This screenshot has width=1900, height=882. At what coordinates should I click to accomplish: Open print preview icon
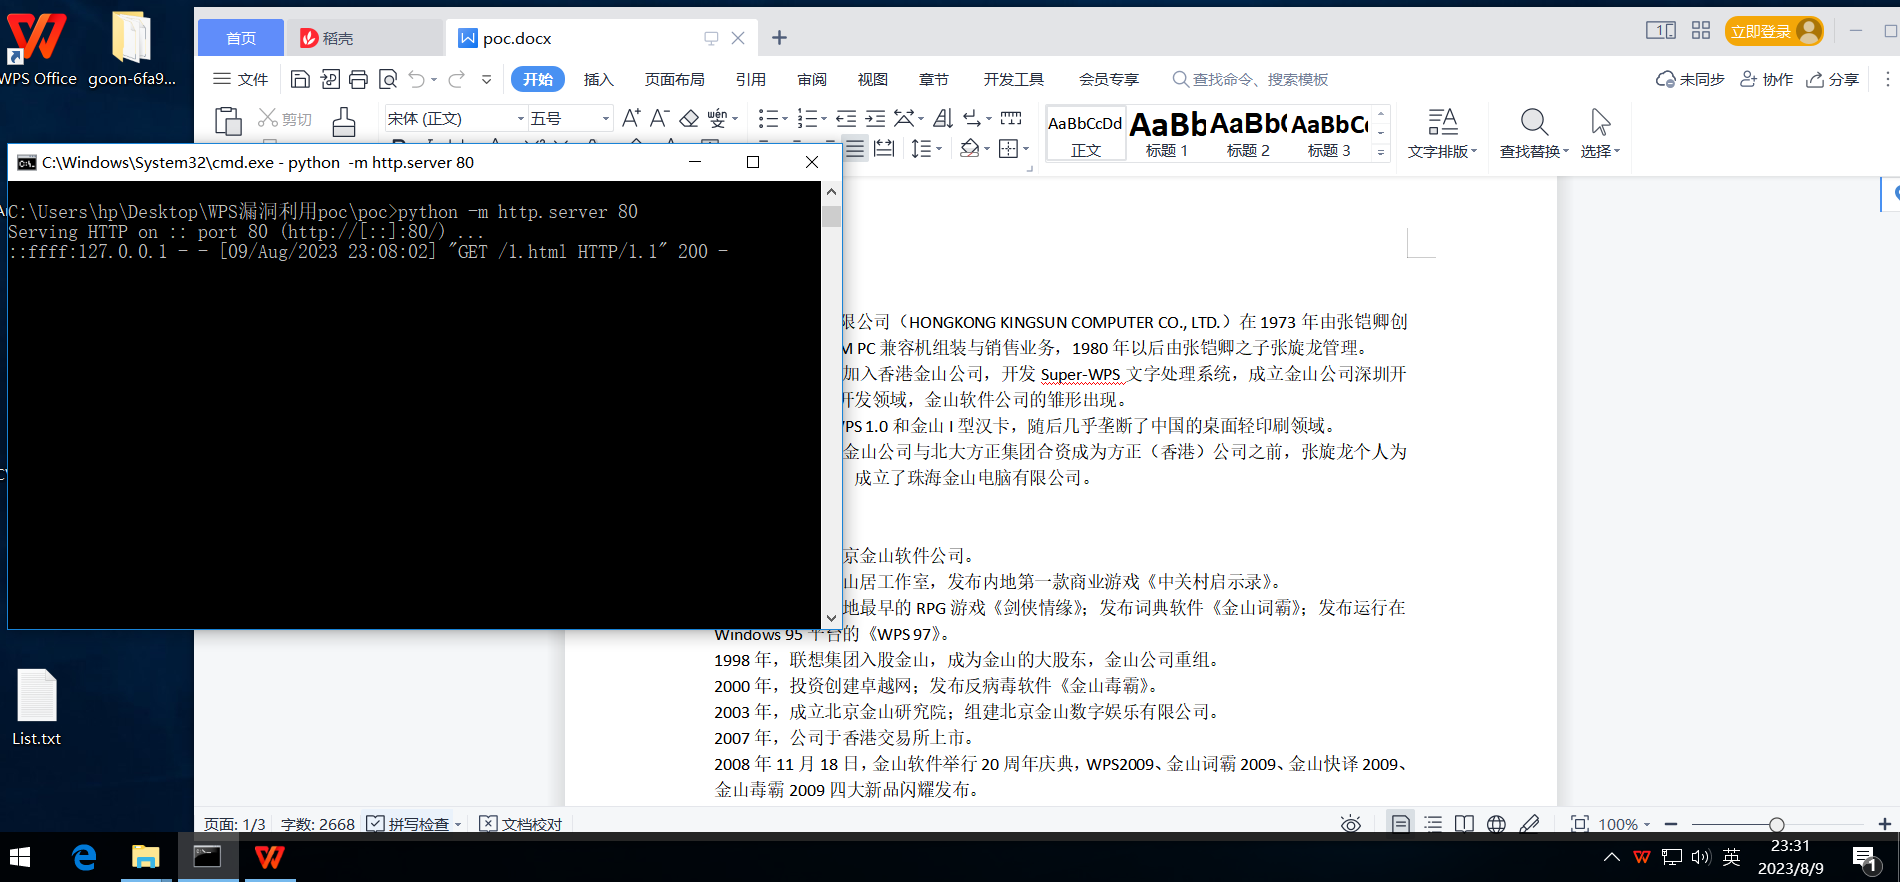coord(388,79)
